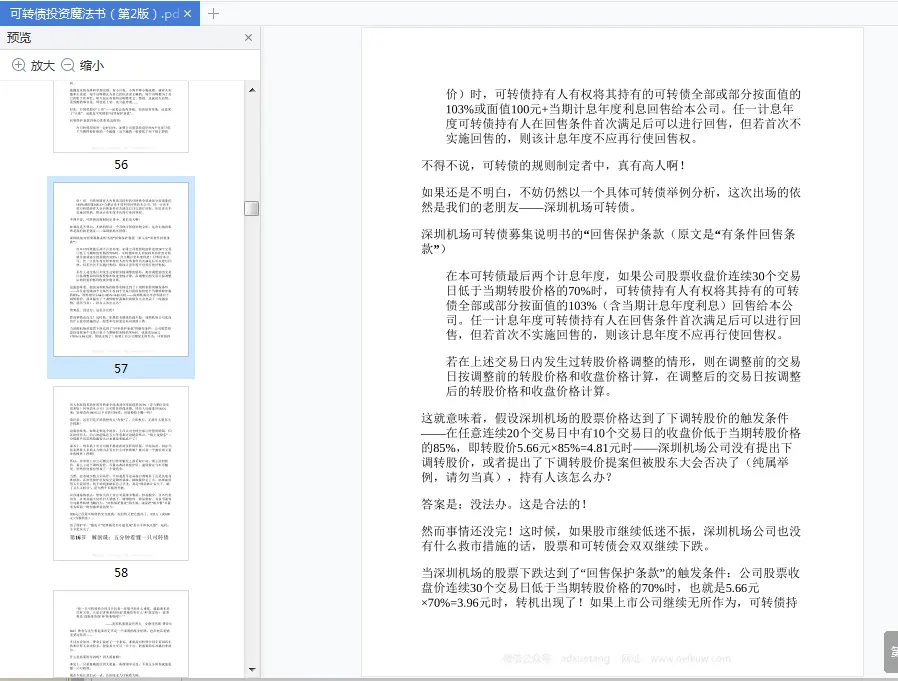Close the 预览 preview panel
The height and width of the screenshot is (681, 898).
click(x=248, y=38)
